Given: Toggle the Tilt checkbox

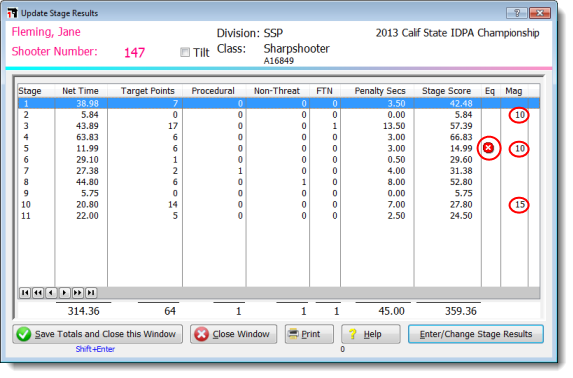Looking at the screenshot, I should [x=185, y=52].
